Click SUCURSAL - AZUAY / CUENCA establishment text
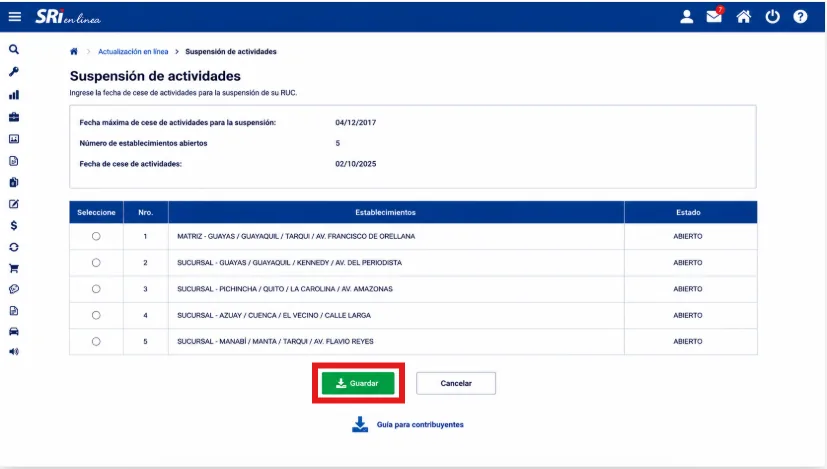The width and height of the screenshot is (827, 469). (x=274, y=315)
